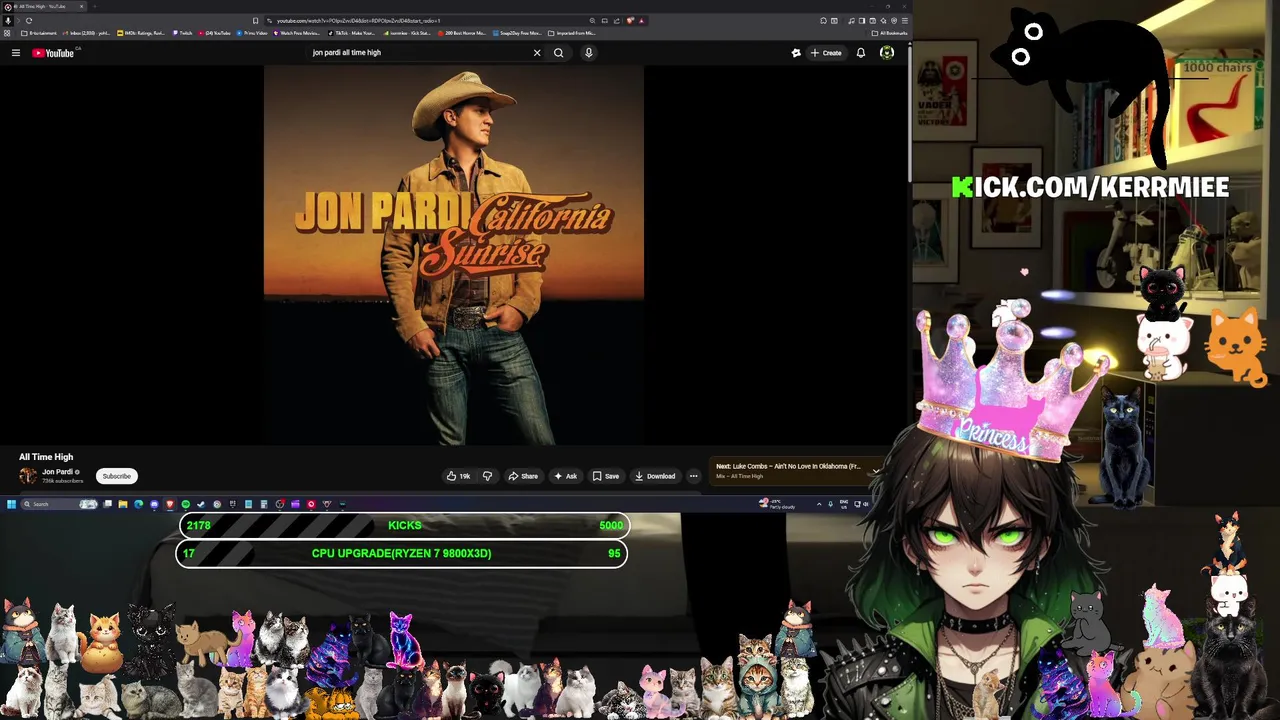Open the Entertainment bookmarks folder
Screen dimensions: 1280x720
[38, 33]
